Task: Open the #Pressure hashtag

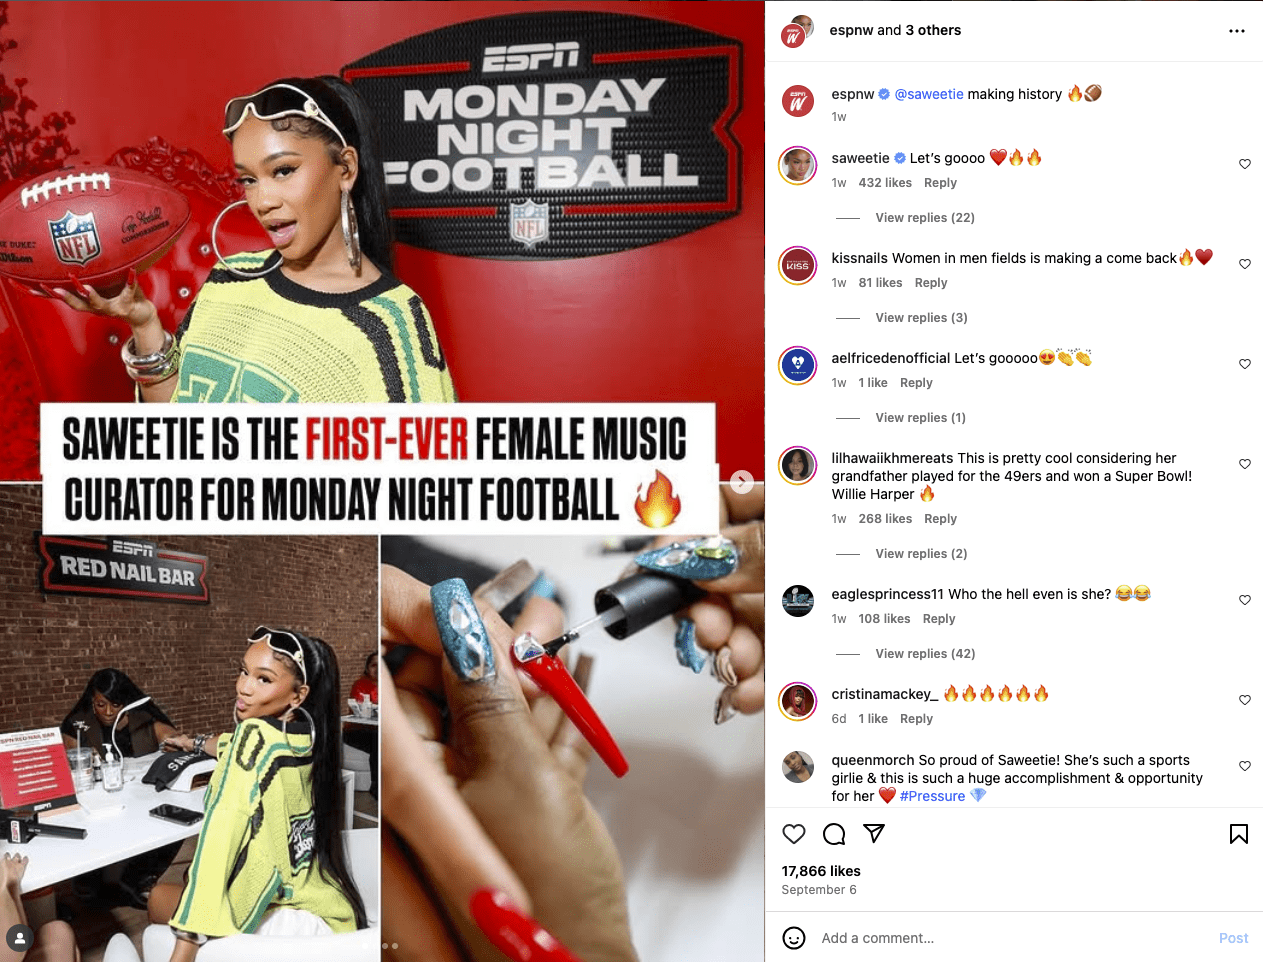Action: 932,796
